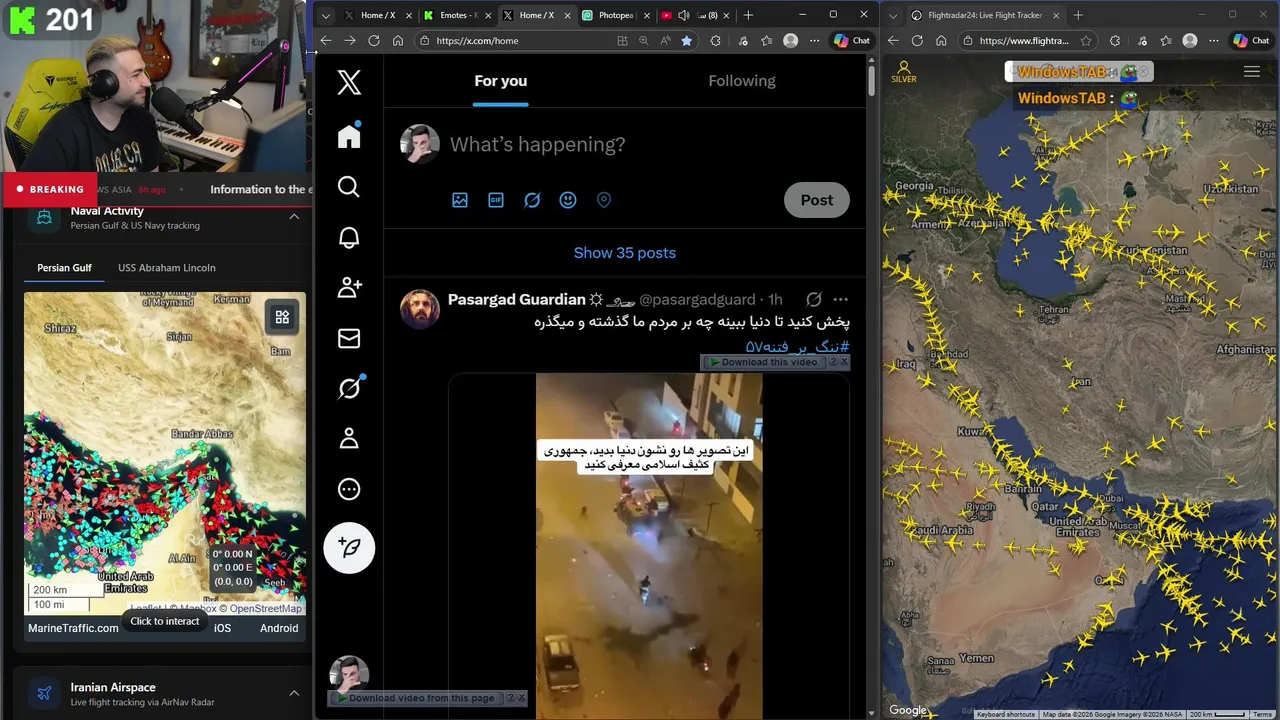Open Grok icon in X sidebar

(x=349, y=388)
